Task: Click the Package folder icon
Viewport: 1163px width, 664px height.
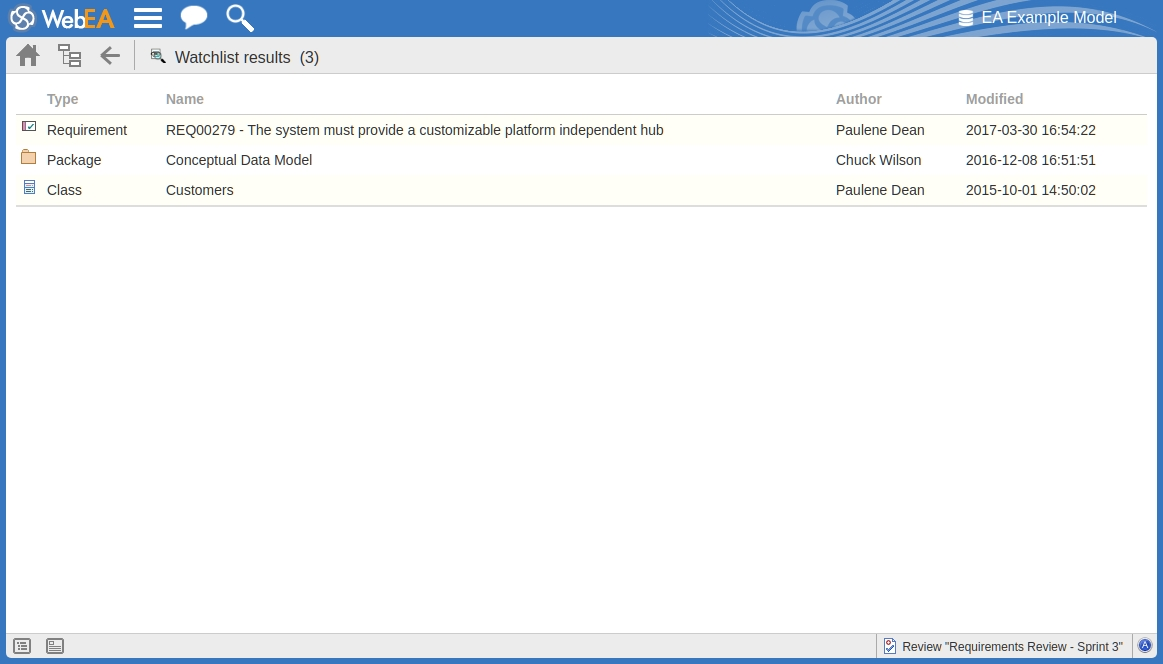Action: (x=29, y=158)
